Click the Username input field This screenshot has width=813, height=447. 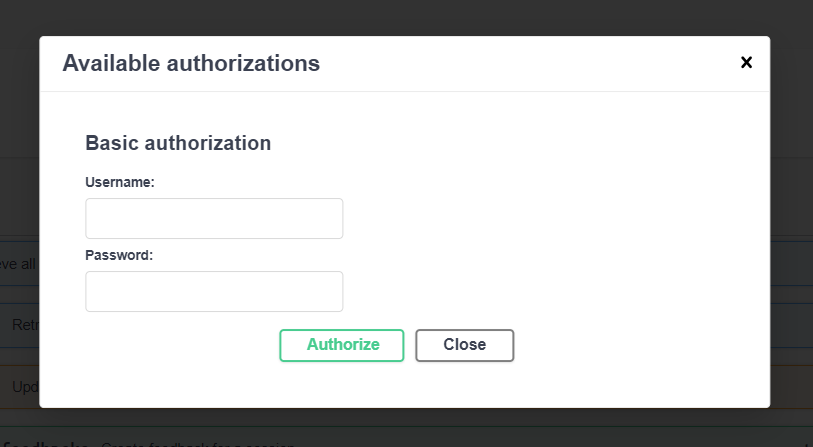pos(214,218)
